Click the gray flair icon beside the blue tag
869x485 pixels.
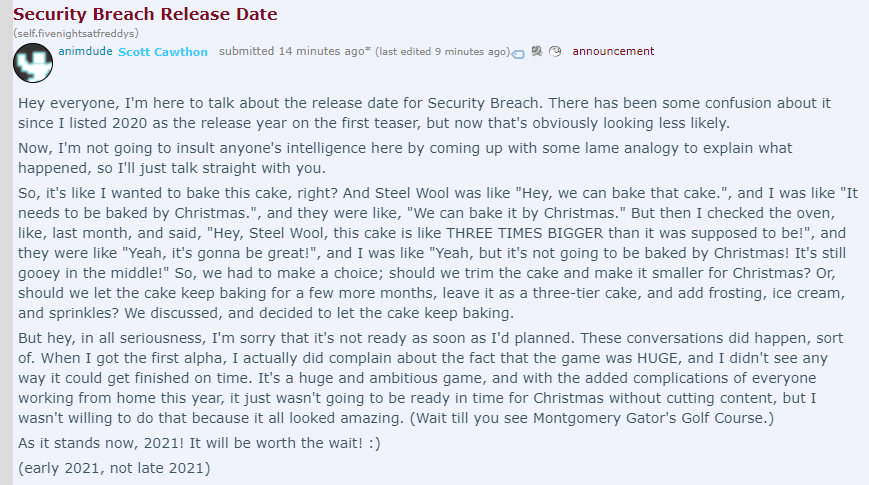(x=537, y=51)
